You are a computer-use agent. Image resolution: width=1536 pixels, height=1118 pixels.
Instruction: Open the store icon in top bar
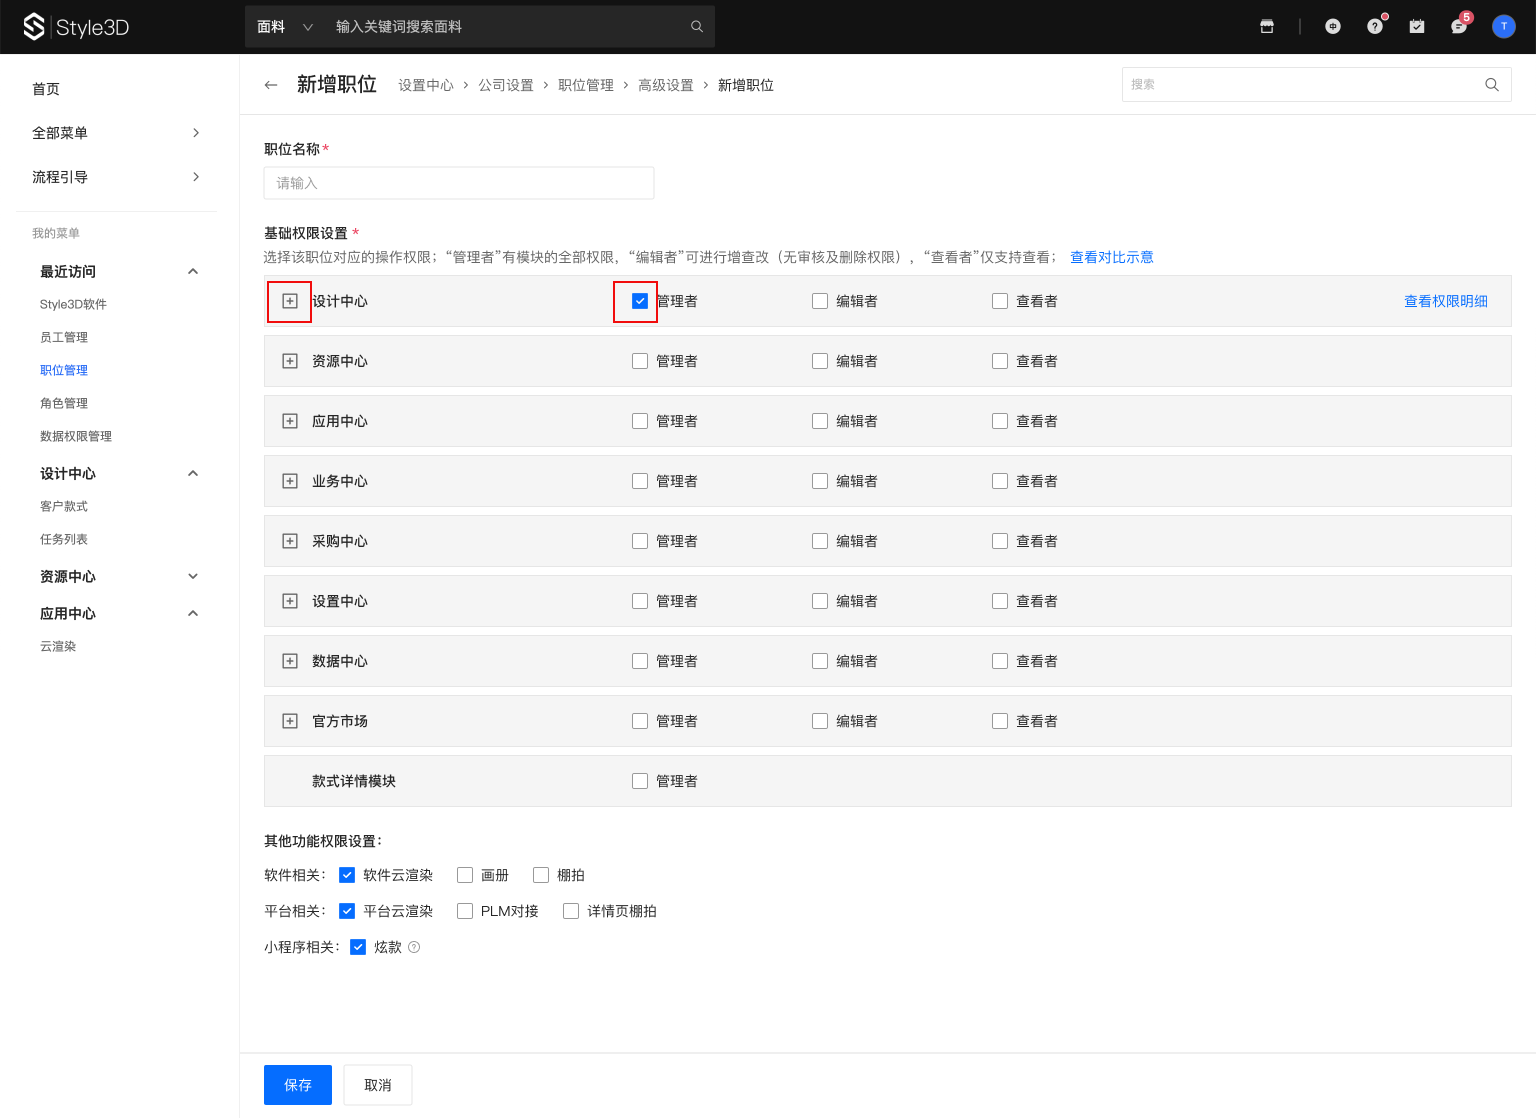1267,27
